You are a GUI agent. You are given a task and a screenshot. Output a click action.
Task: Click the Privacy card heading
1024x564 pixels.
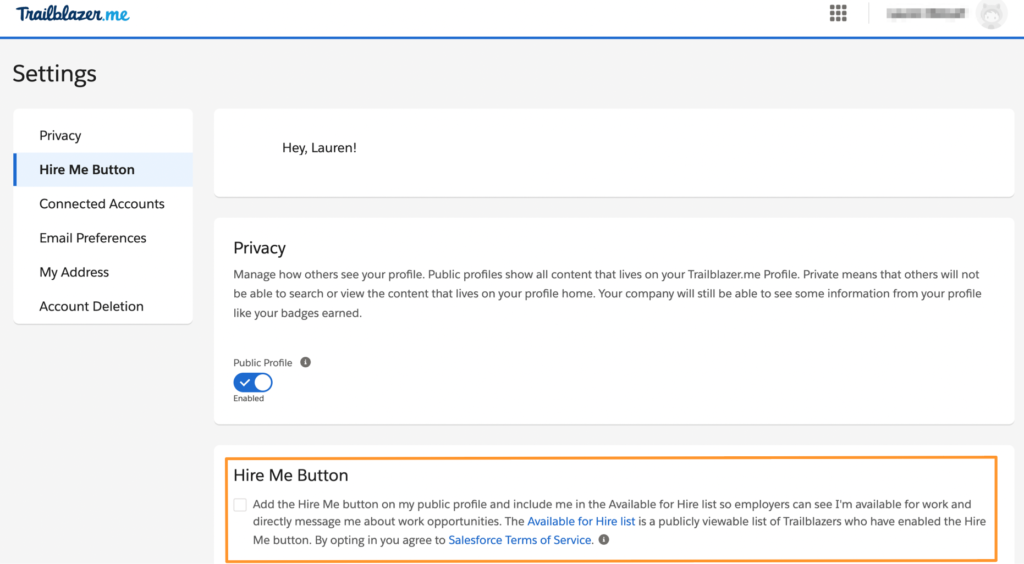(x=259, y=248)
